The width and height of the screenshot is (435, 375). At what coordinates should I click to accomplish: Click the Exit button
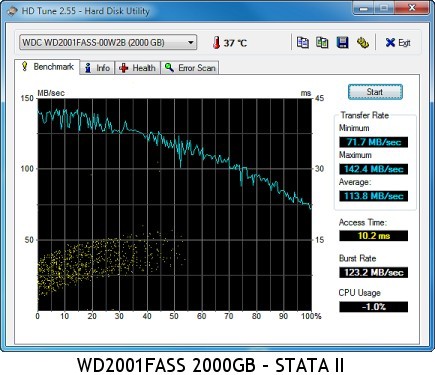398,43
